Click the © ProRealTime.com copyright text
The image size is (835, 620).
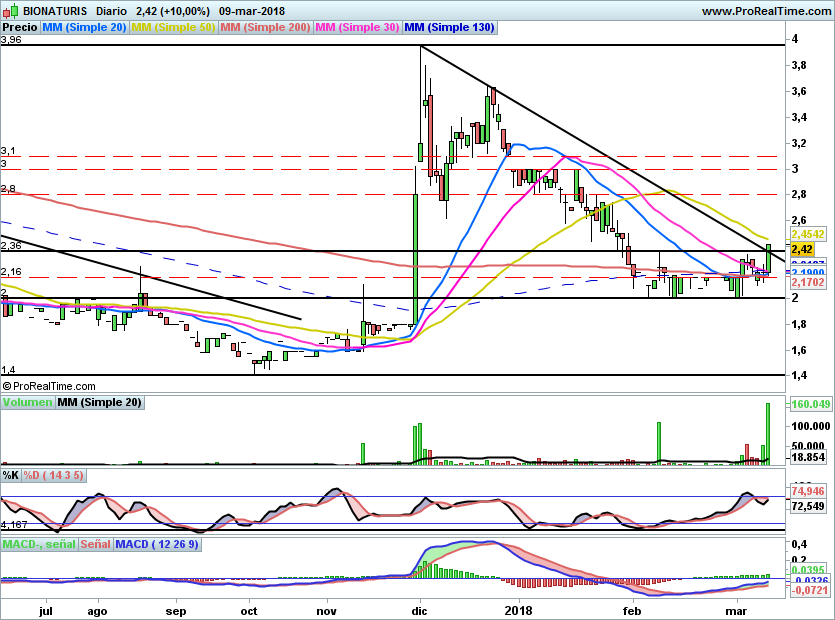pos(49,386)
